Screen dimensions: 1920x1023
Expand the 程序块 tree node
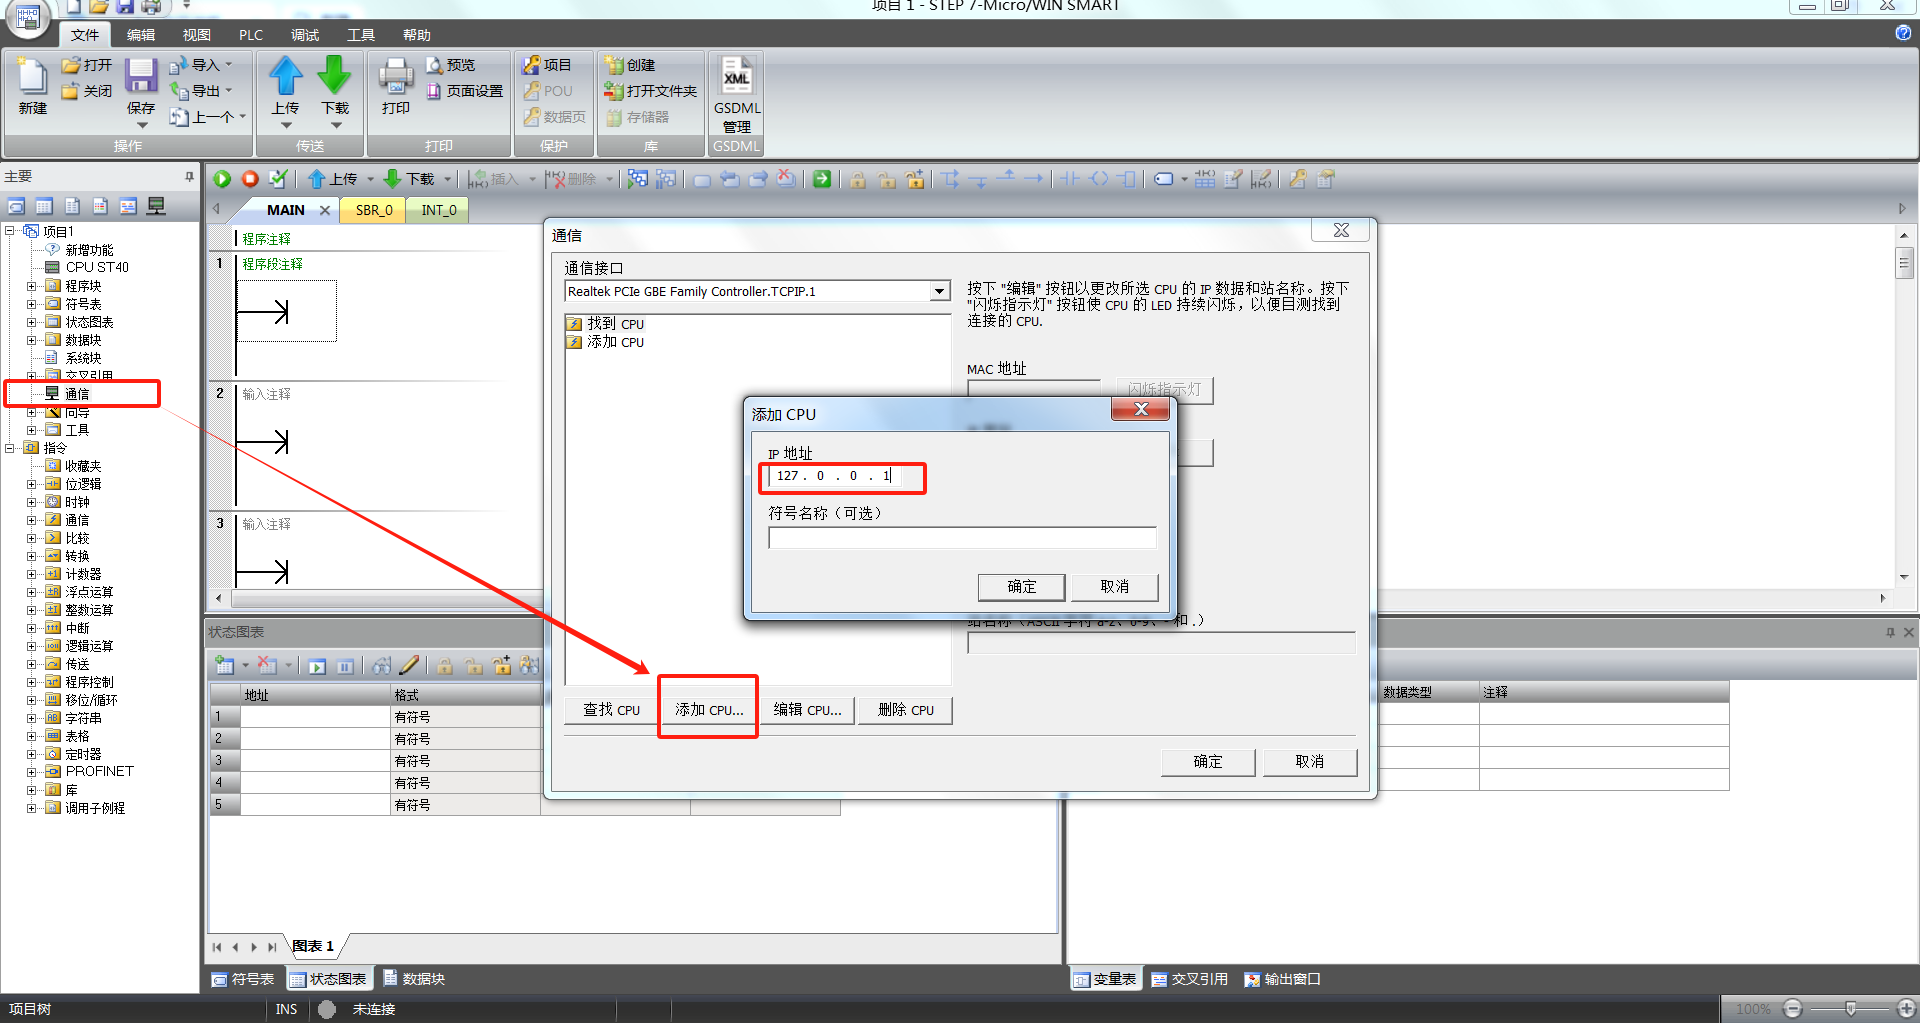(32, 286)
